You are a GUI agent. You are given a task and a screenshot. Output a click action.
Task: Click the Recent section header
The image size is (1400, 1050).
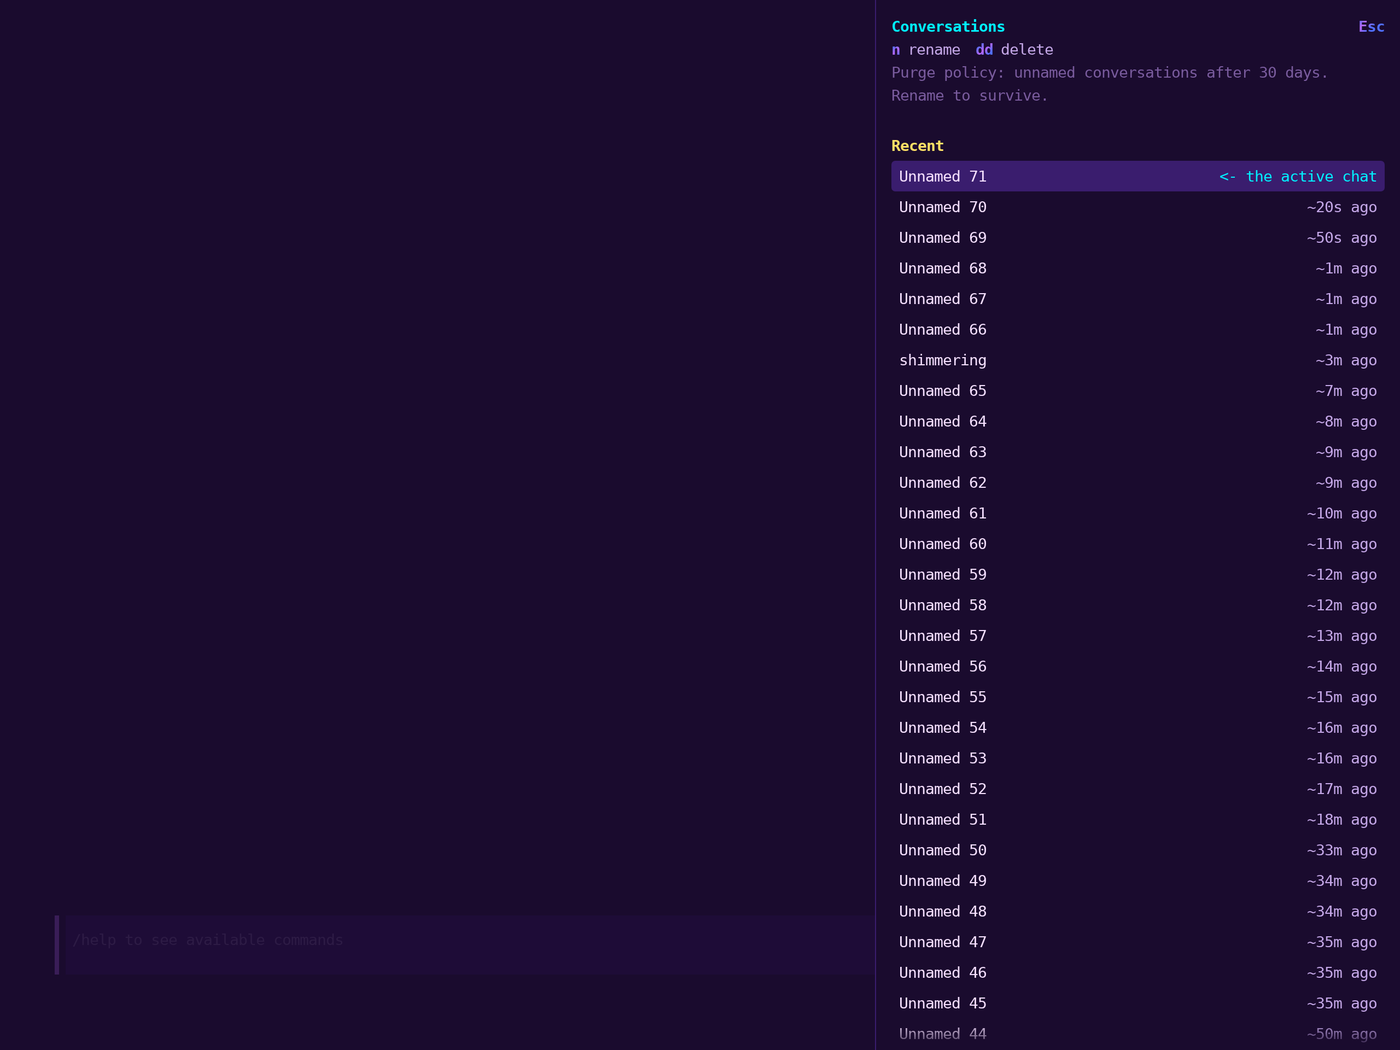pyautogui.click(x=917, y=146)
